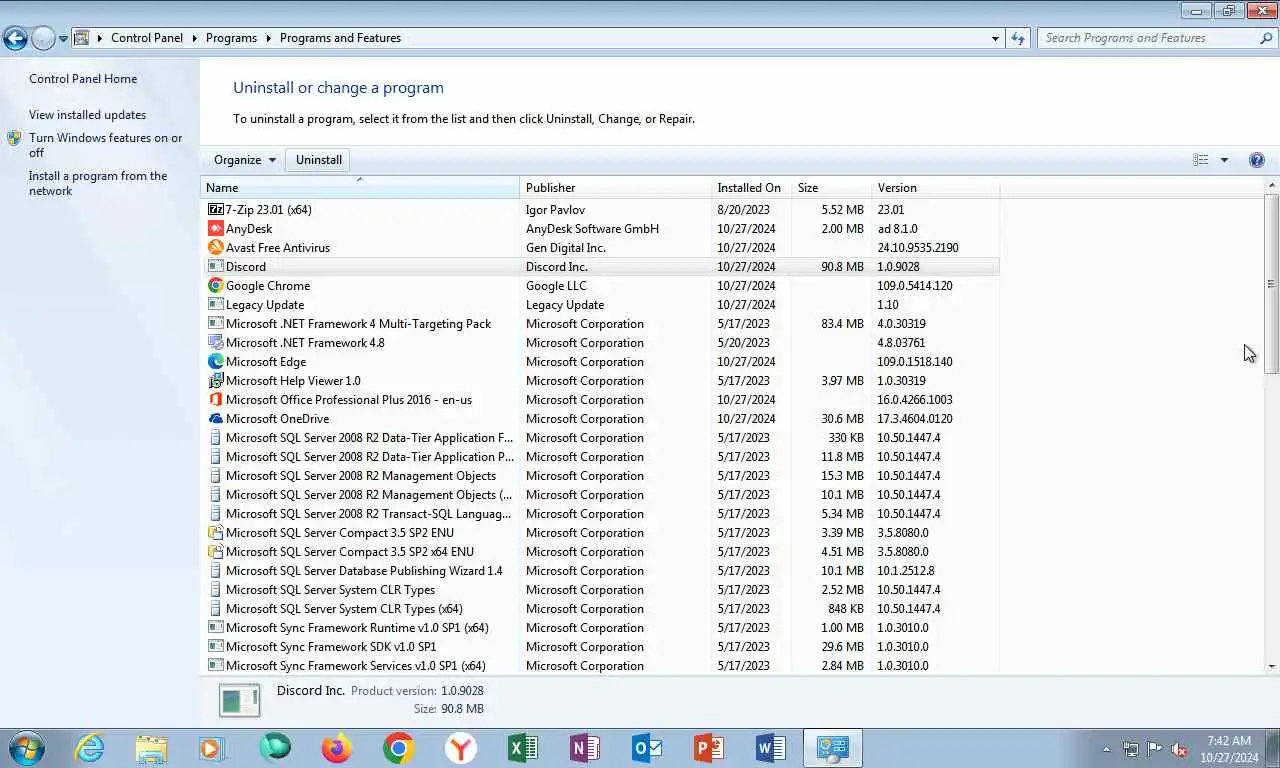
Task: Click the Google Chrome list icon
Action: point(215,286)
